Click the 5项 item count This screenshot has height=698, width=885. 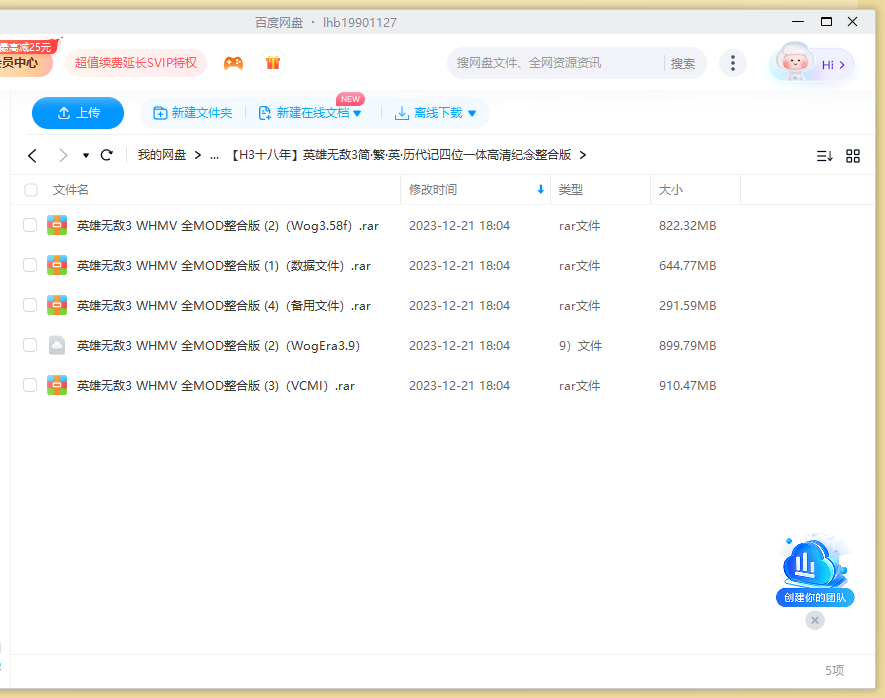coord(834,670)
